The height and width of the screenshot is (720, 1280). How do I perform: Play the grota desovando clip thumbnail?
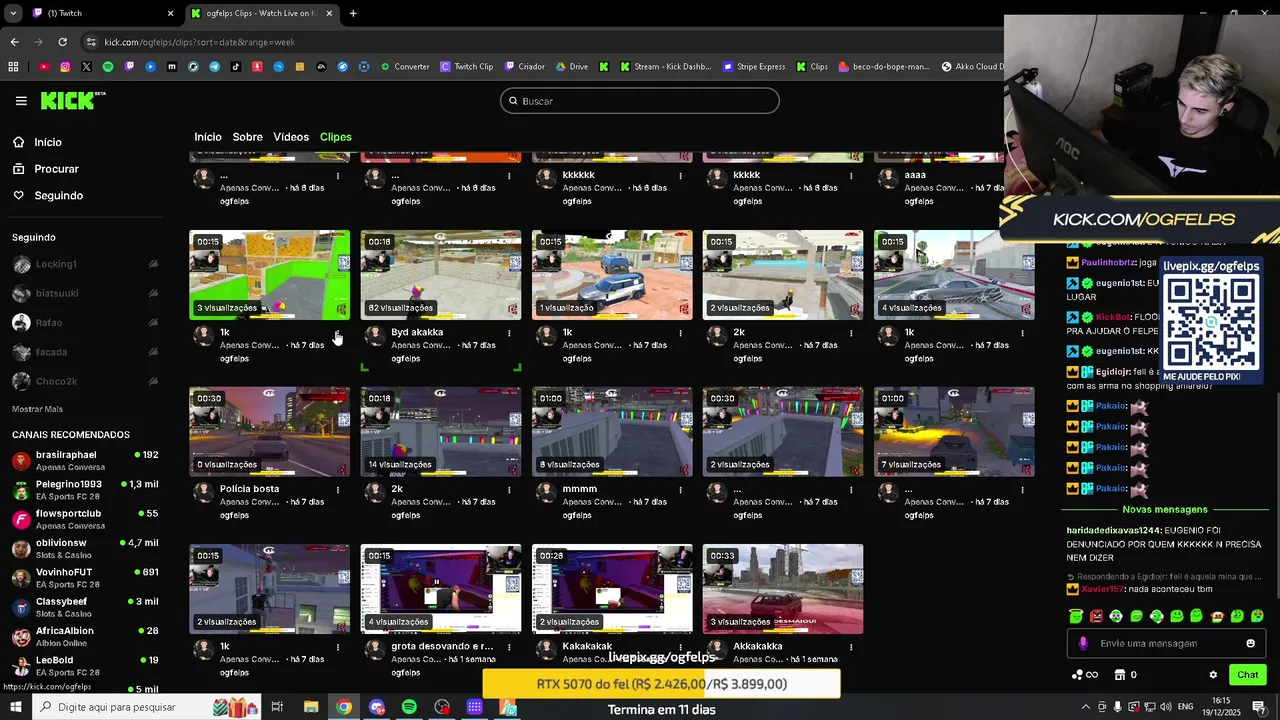(x=441, y=589)
